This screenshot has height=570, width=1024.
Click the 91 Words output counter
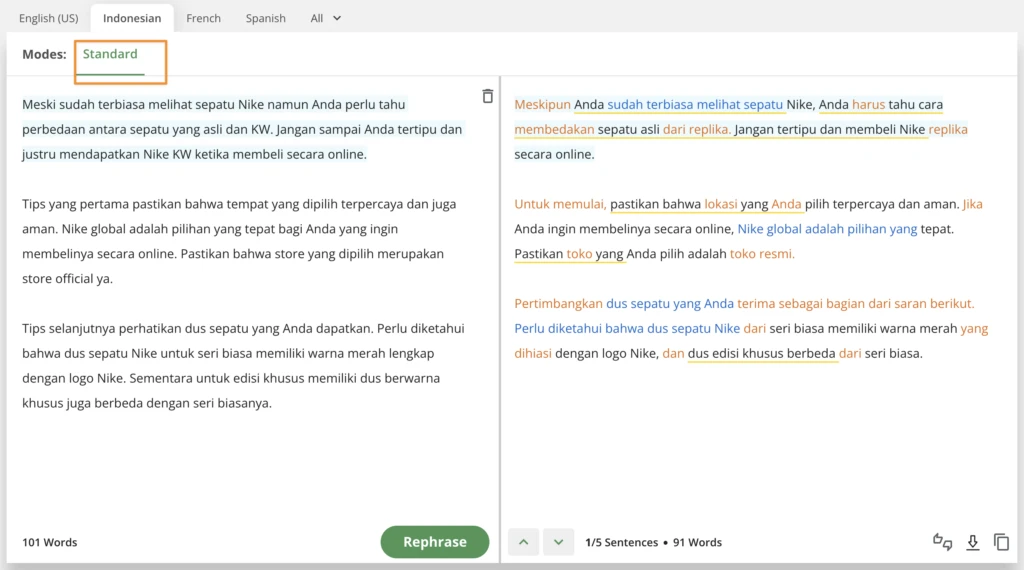click(697, 543)
